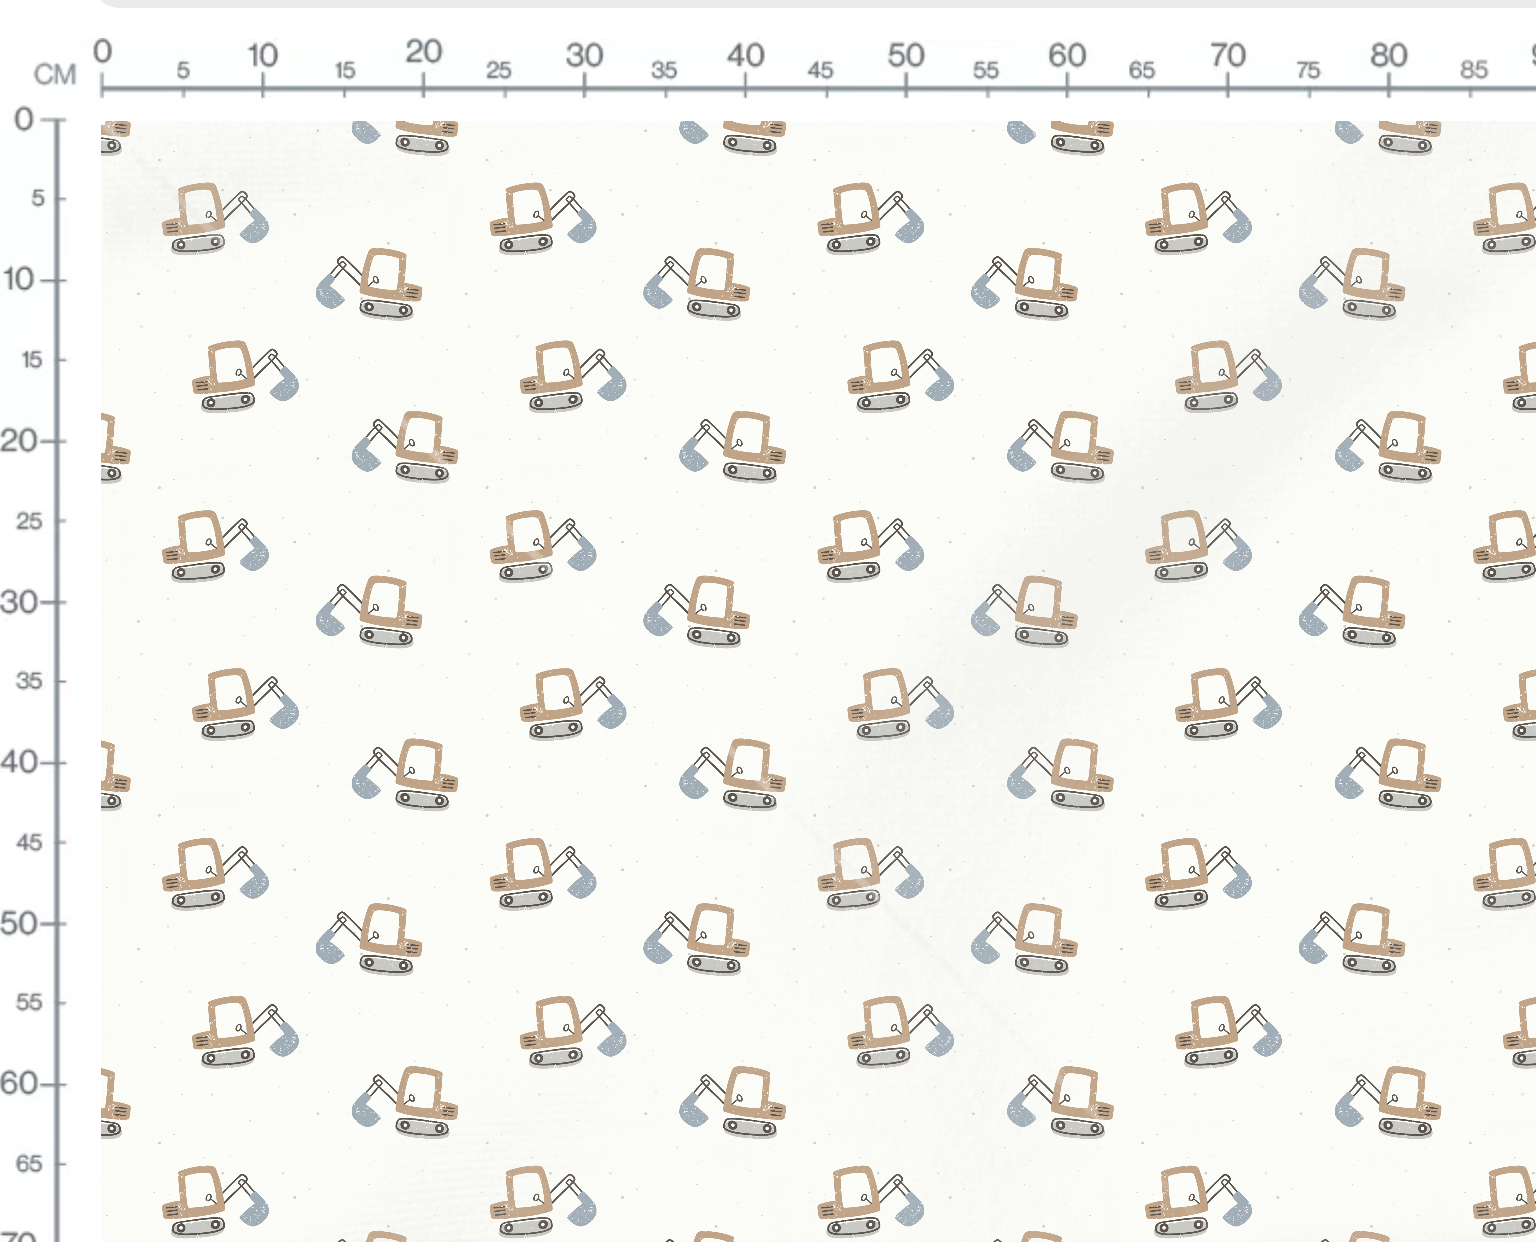Click the 60 label on the horizontal ruler
The image size is (1536, 1242).
(x=1067, y=54)
